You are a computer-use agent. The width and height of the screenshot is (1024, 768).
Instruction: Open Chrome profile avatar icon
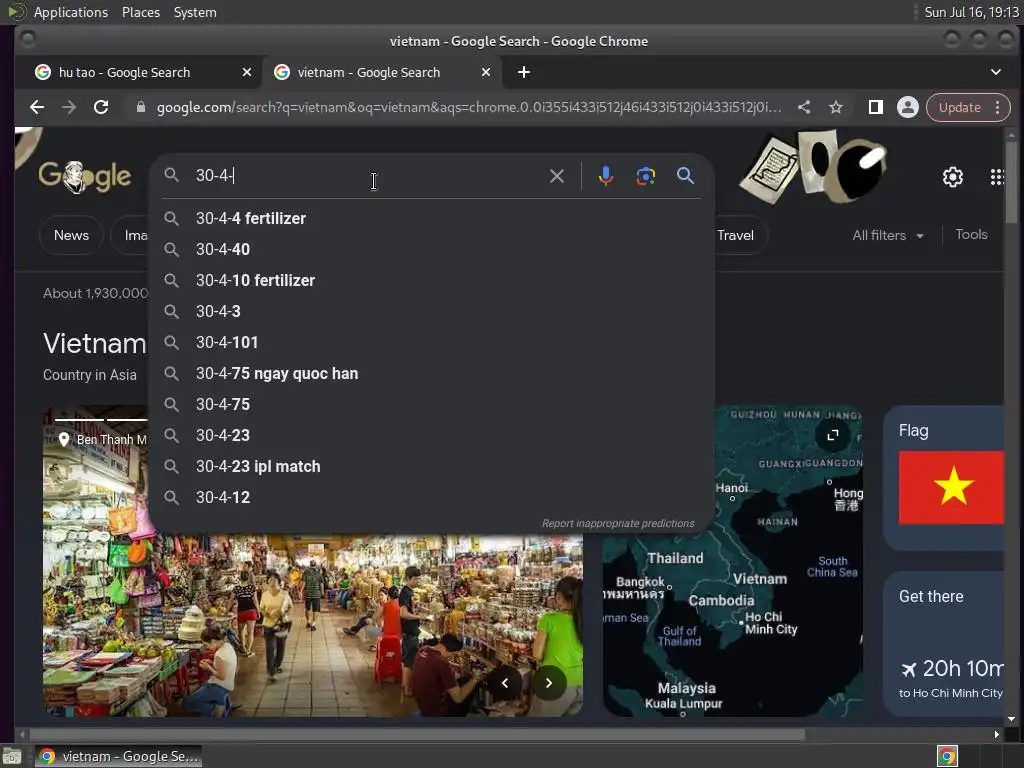pos(908,107)
